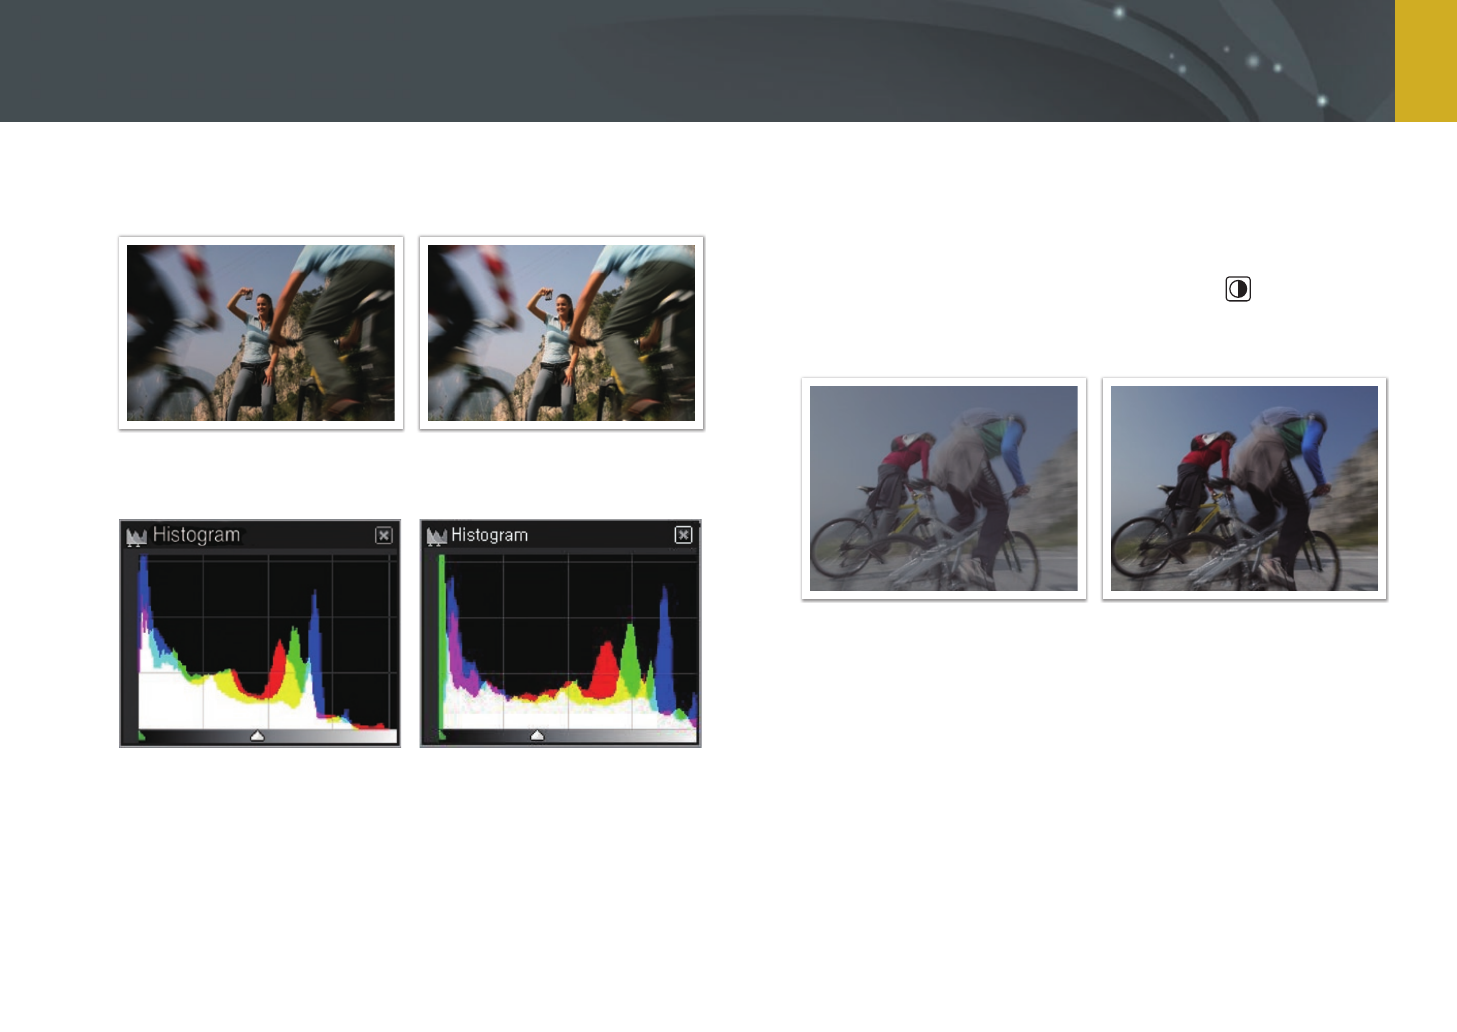
Task: Click the red peak in the left histogram
Action: 279,670
